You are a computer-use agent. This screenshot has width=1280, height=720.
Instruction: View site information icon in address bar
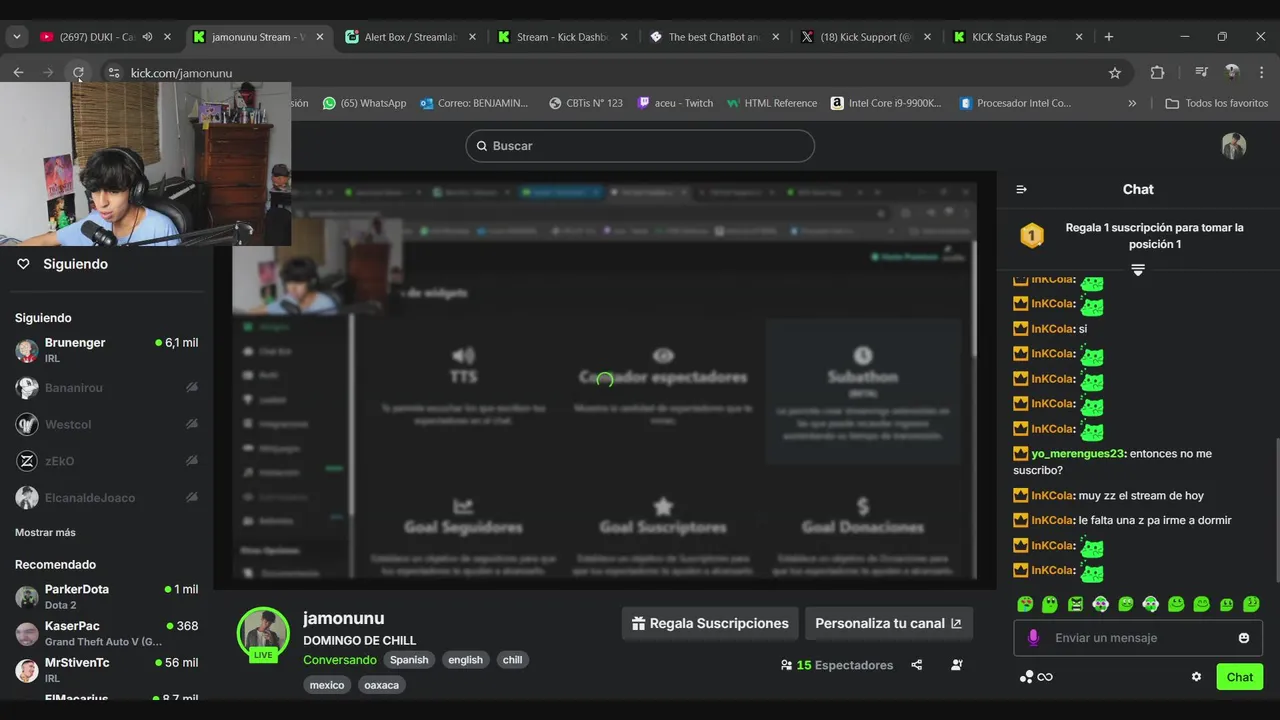pyautogui.click(x=113, y=73)
